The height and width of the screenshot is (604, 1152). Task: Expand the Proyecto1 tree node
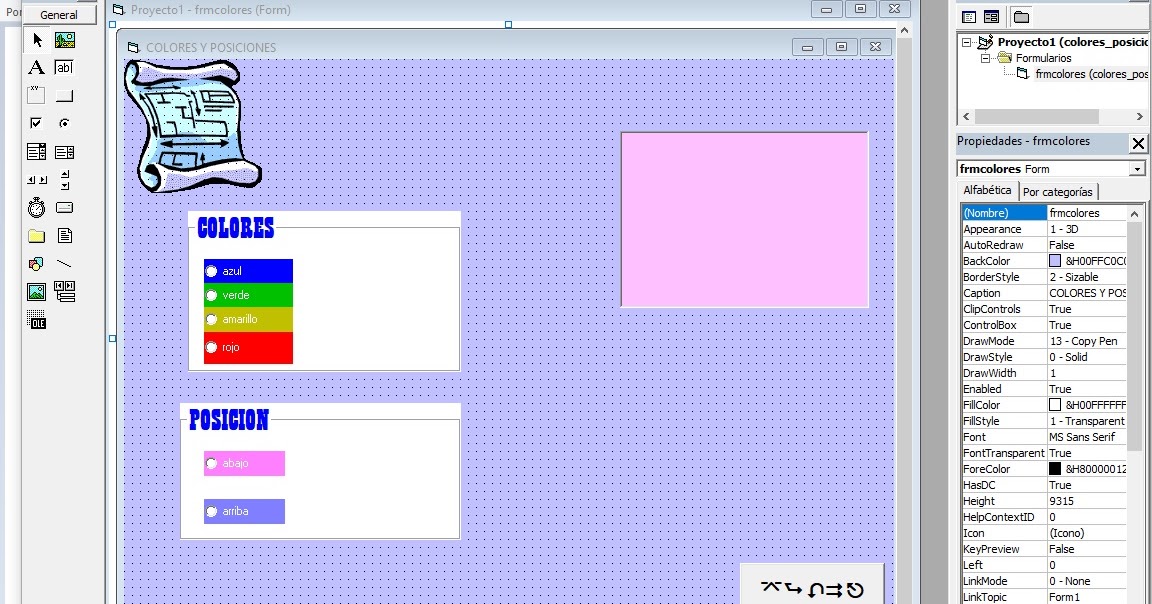(x=966, y=41)
